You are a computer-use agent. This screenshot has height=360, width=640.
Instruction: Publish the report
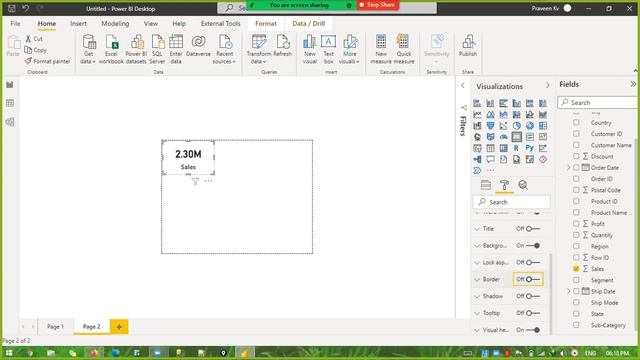(468, 46)
